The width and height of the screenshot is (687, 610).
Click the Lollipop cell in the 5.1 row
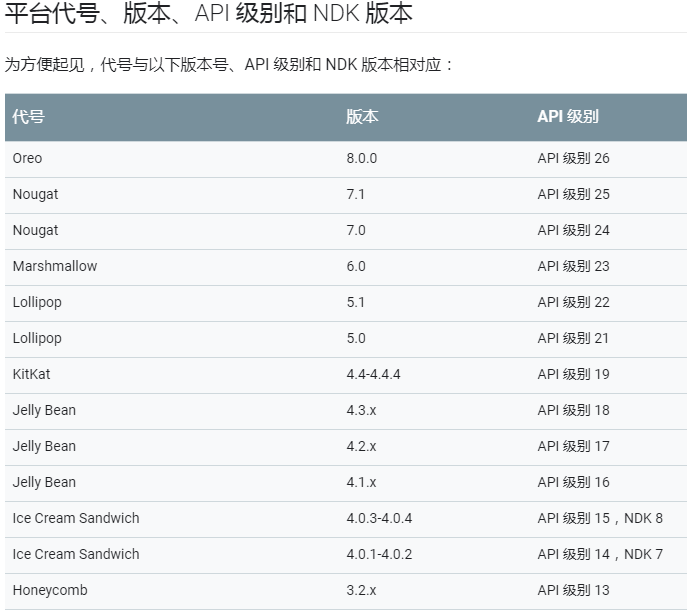click(x=37, y=302)
